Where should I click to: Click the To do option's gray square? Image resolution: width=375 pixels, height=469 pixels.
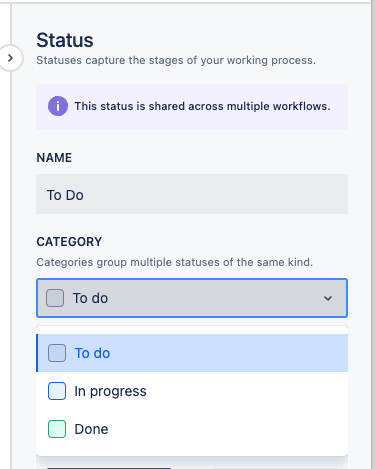(57, 353)
